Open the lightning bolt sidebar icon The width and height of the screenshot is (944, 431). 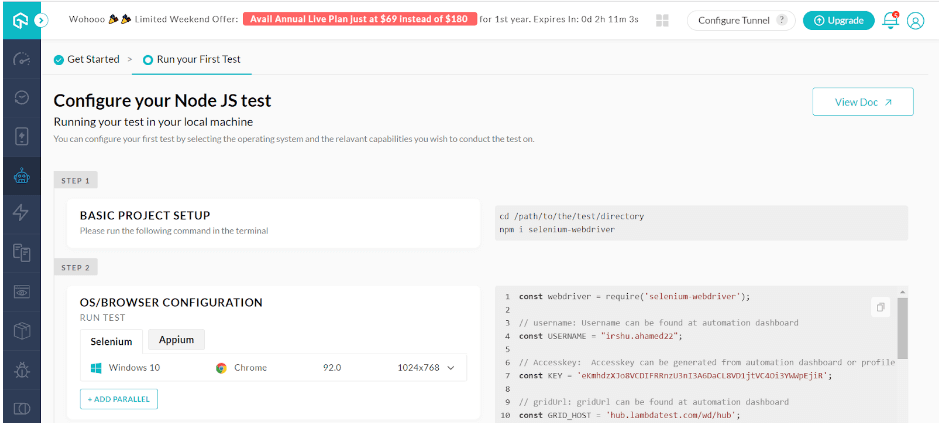(x=21, y=212)
